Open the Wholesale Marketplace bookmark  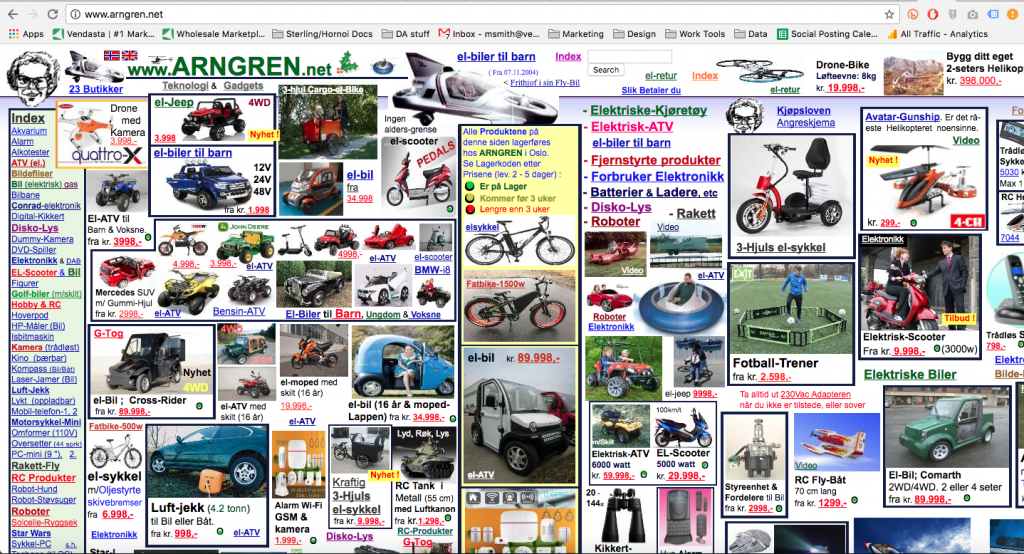pyautogui.click(x=213, y=34)
